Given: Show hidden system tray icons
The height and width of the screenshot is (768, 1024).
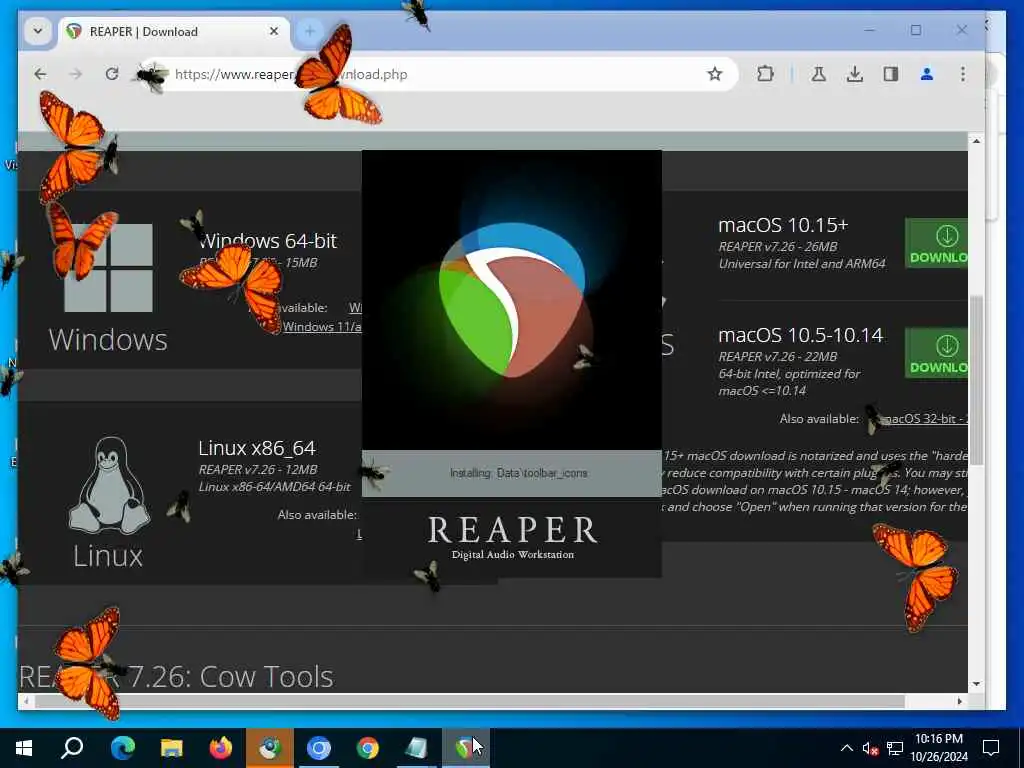Looking at the screenshot, I should click(x=846, y=748).
